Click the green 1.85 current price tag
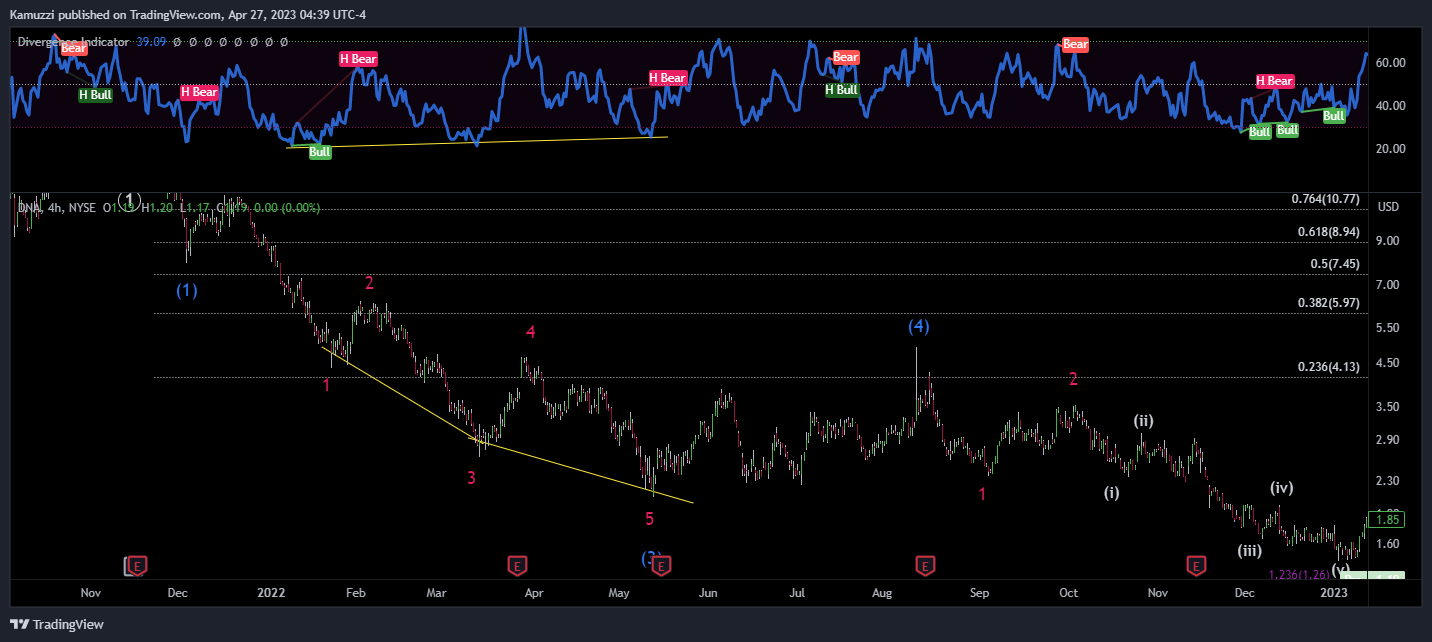 1387,520
